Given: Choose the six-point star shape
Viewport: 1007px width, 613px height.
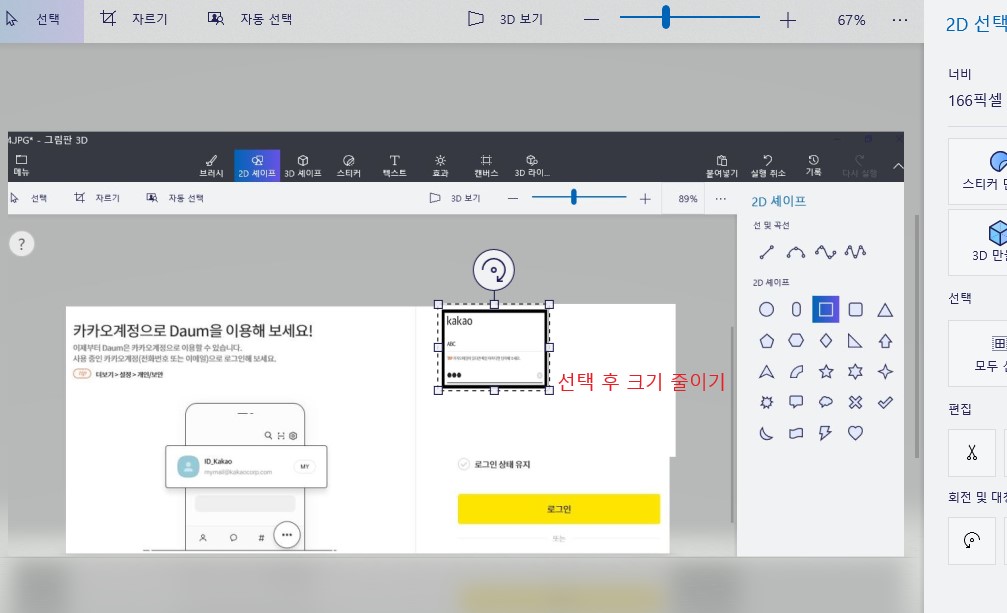Looking at the screenshot, I should point(855,372).
